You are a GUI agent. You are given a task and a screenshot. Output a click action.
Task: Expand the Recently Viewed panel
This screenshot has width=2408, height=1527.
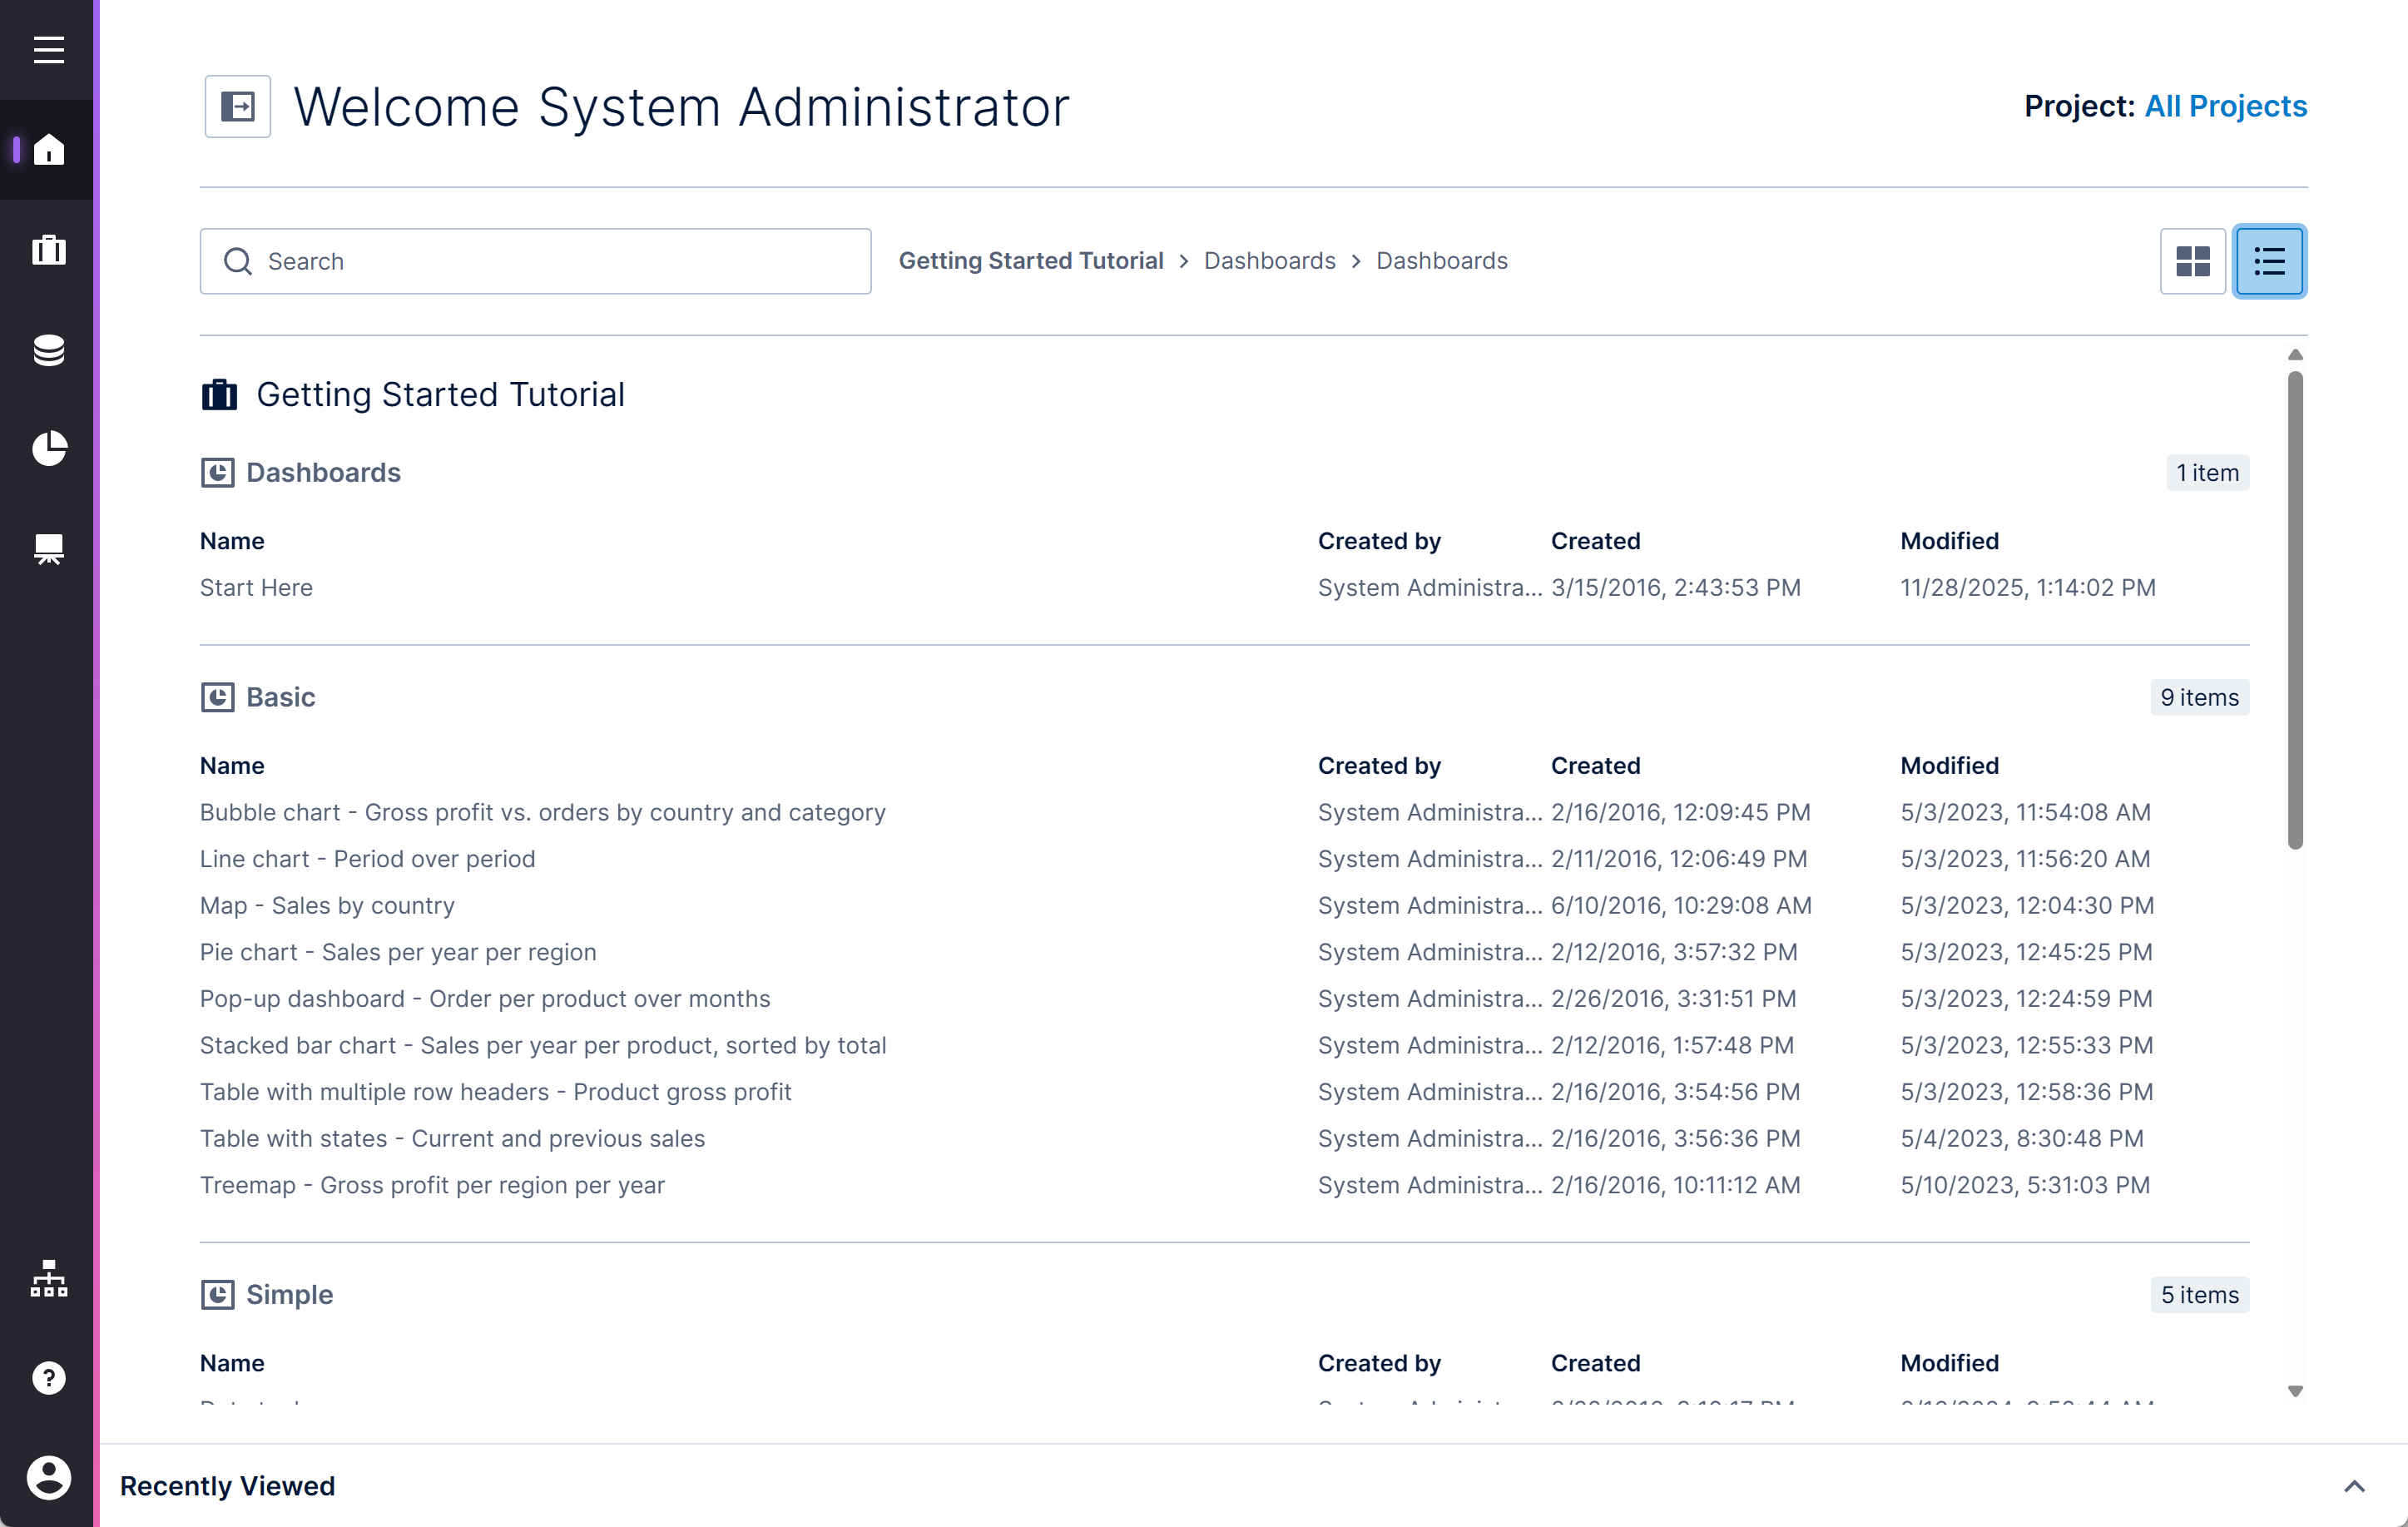tap(2354, 1486)
